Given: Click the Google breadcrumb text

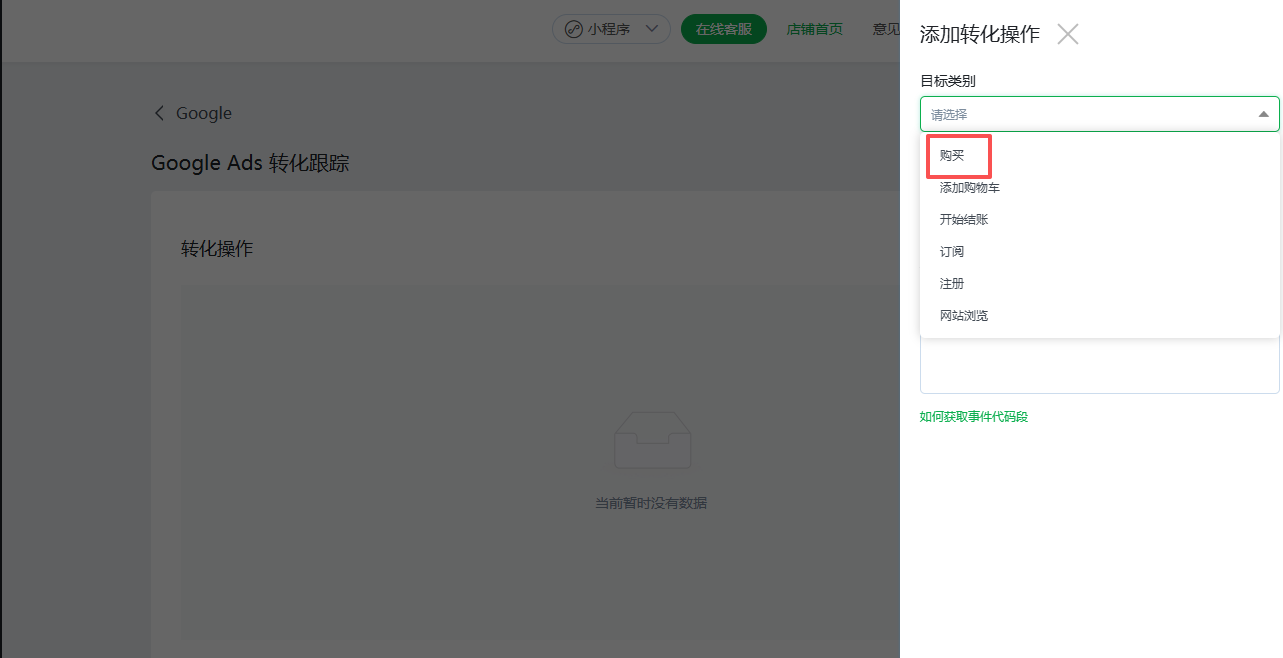Looking at the screenshot, I should pyautogui.click(x=204, y=113).
